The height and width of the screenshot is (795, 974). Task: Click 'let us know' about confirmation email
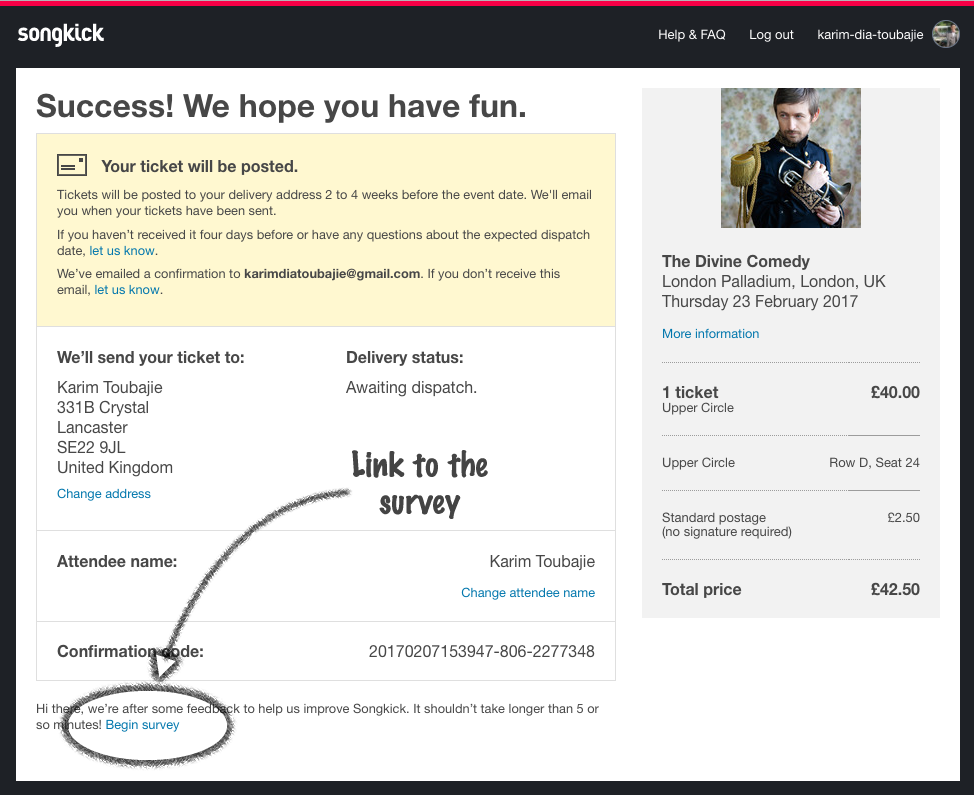tap(127, 290)
